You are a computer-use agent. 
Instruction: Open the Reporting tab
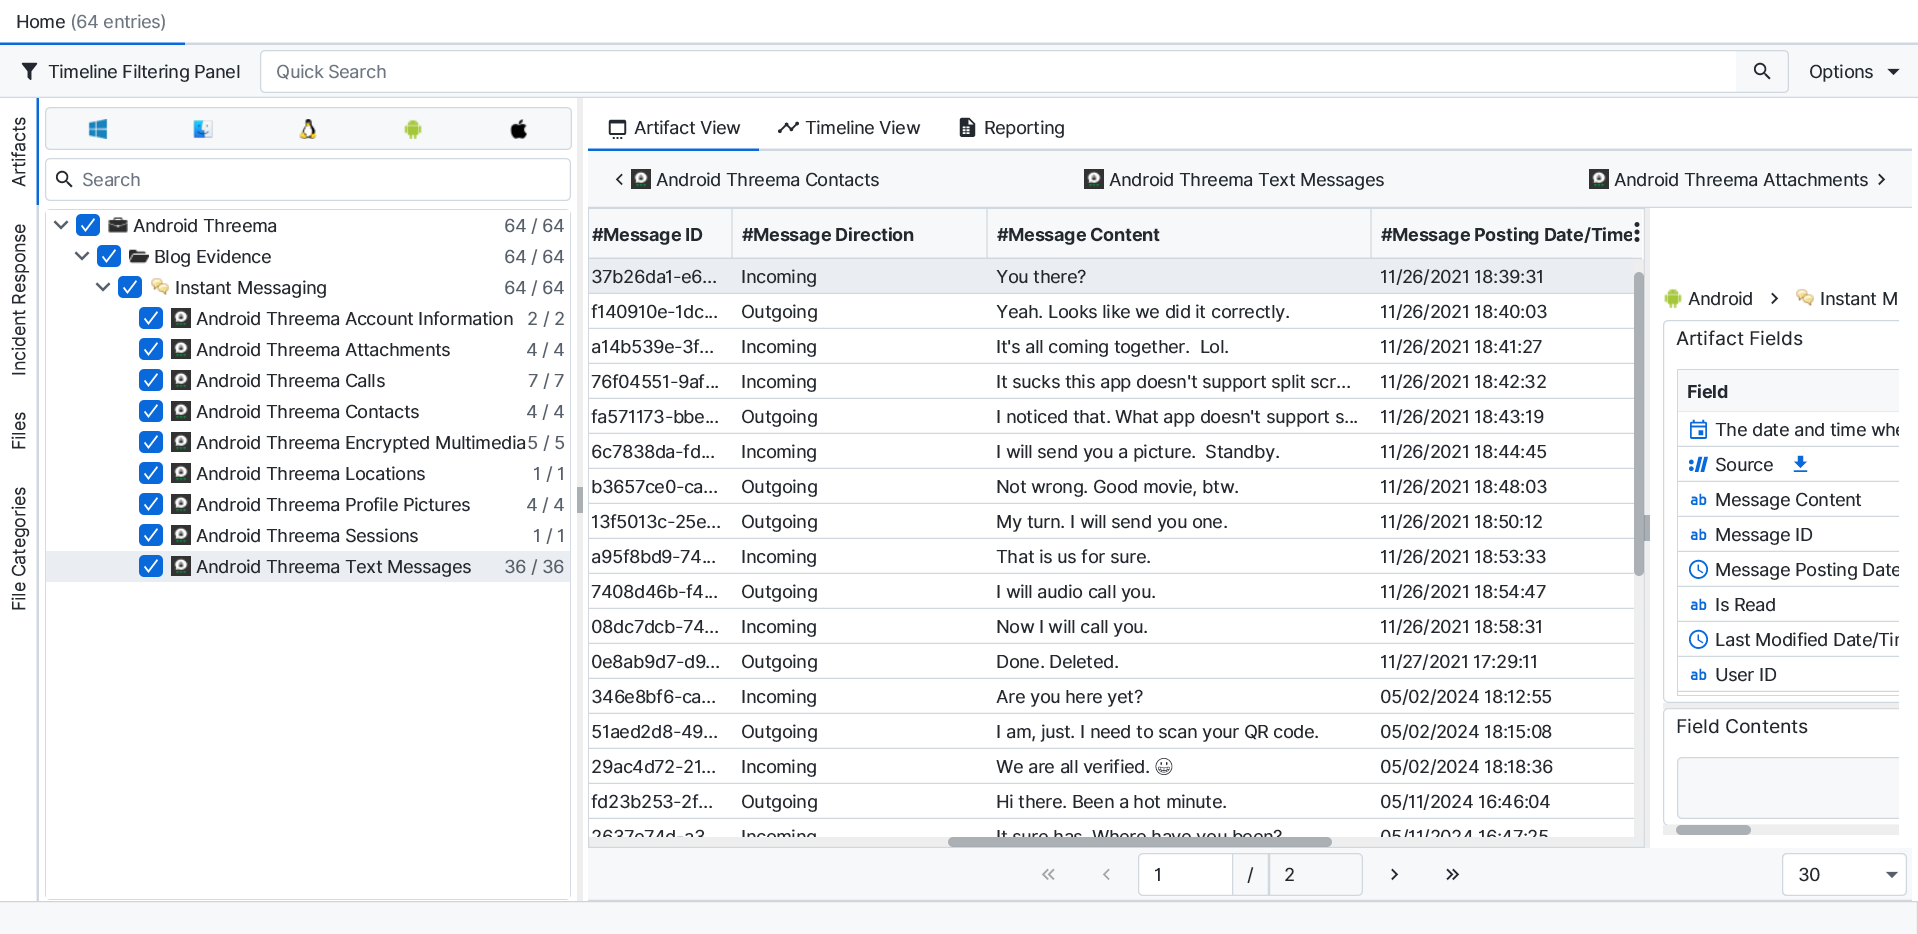point(1011,128)
